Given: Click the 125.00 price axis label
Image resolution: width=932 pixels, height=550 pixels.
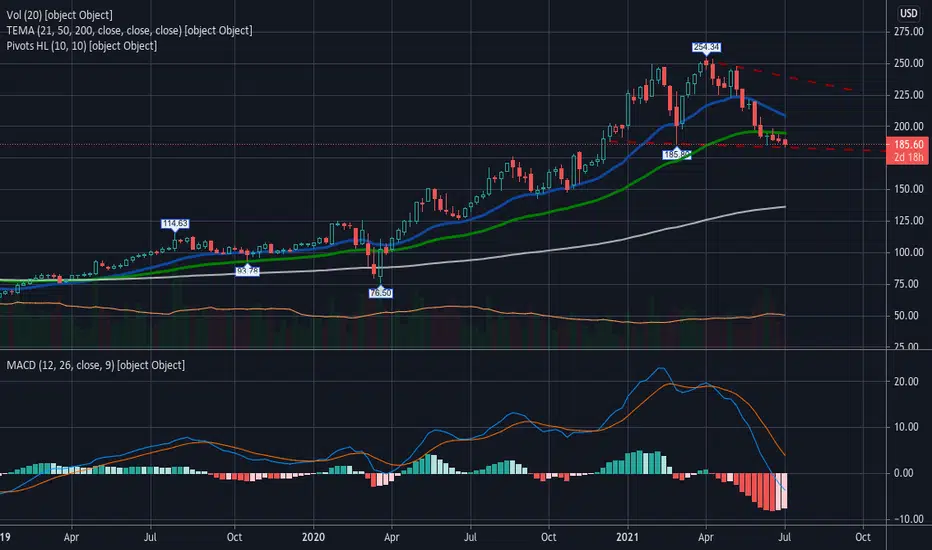Looking at the screenshot, I should (908, 221).
